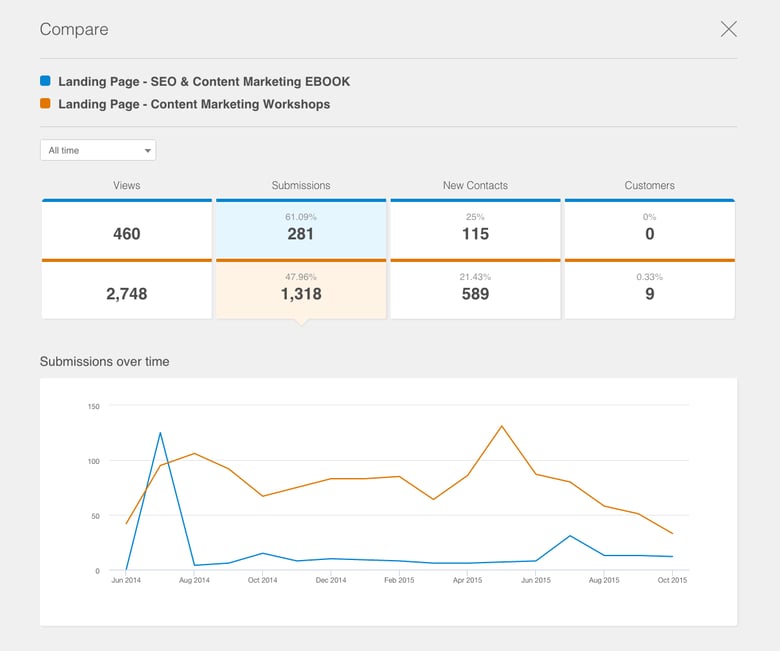Click the Compare dialog title

pos(74,29)
